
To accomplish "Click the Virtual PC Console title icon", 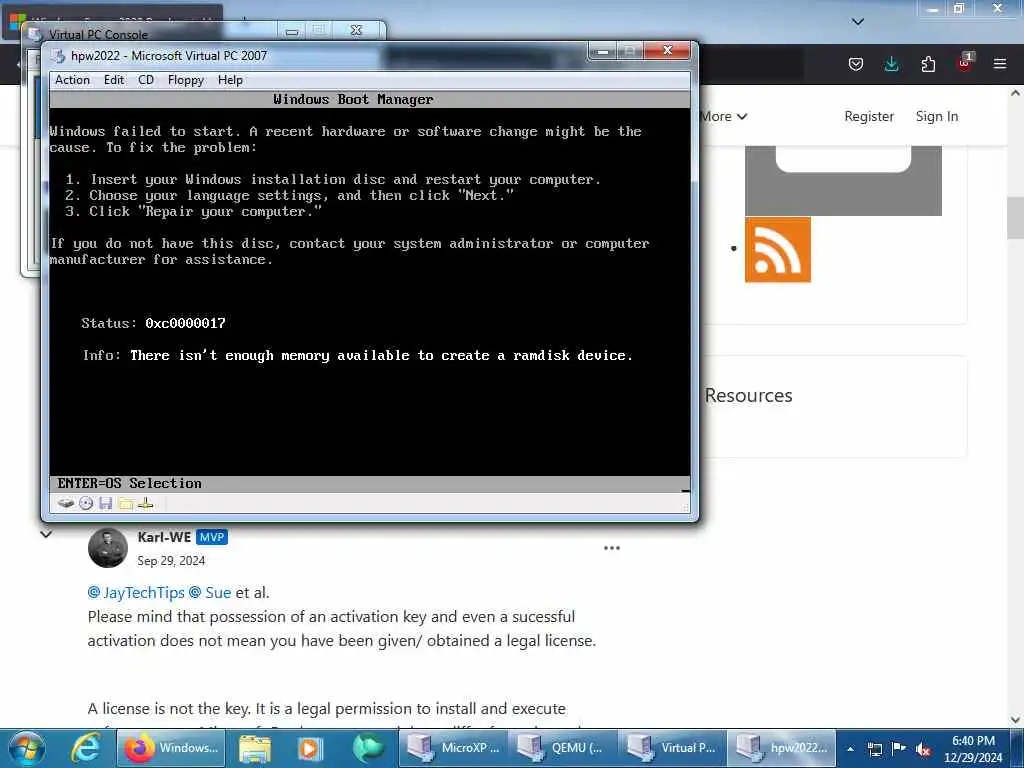I will [x=35, y=34].
